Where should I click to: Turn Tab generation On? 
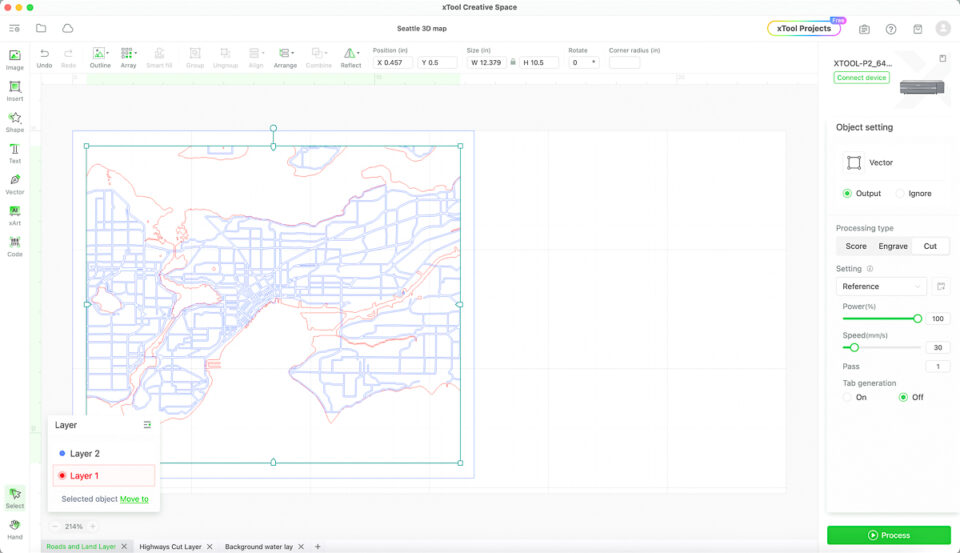tap(848, 398)
